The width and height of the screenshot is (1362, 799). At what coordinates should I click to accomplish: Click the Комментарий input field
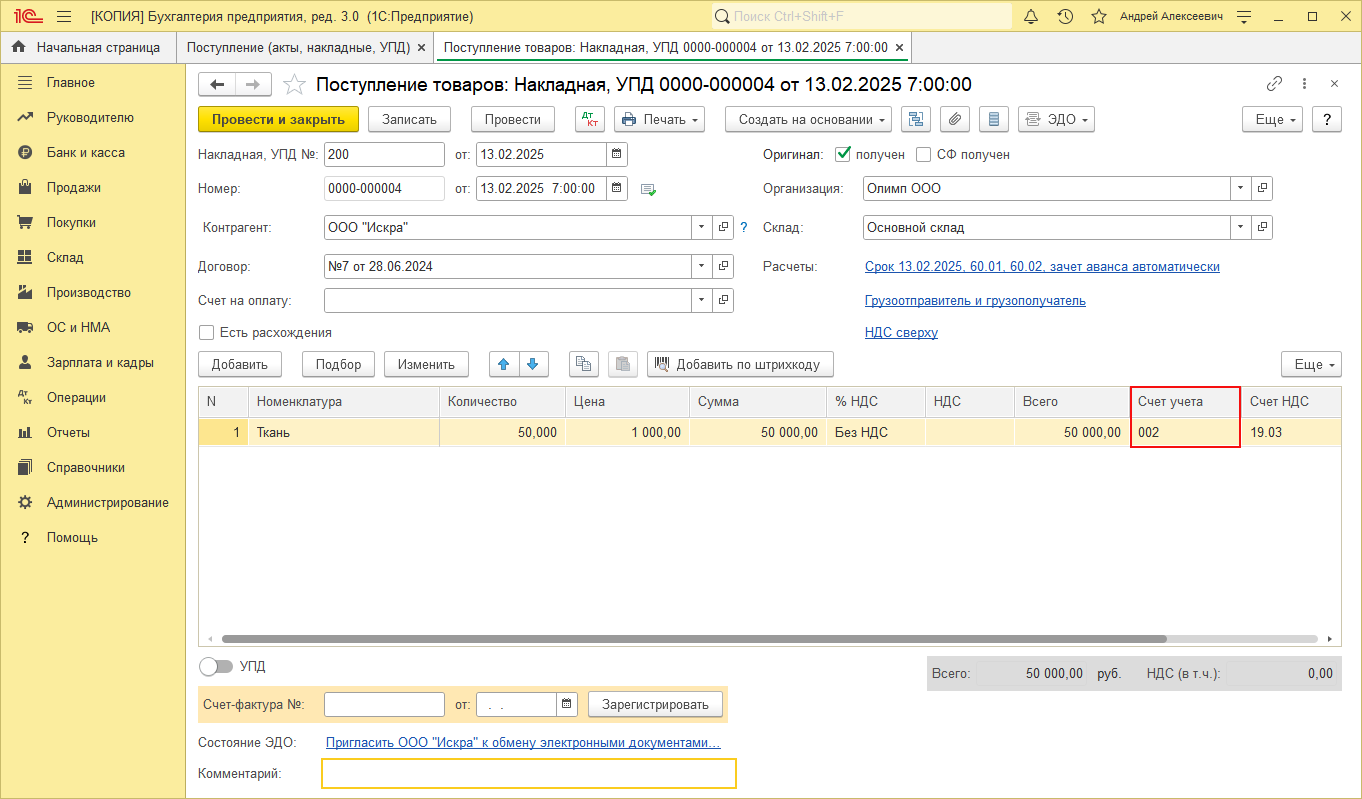(529, 773)
